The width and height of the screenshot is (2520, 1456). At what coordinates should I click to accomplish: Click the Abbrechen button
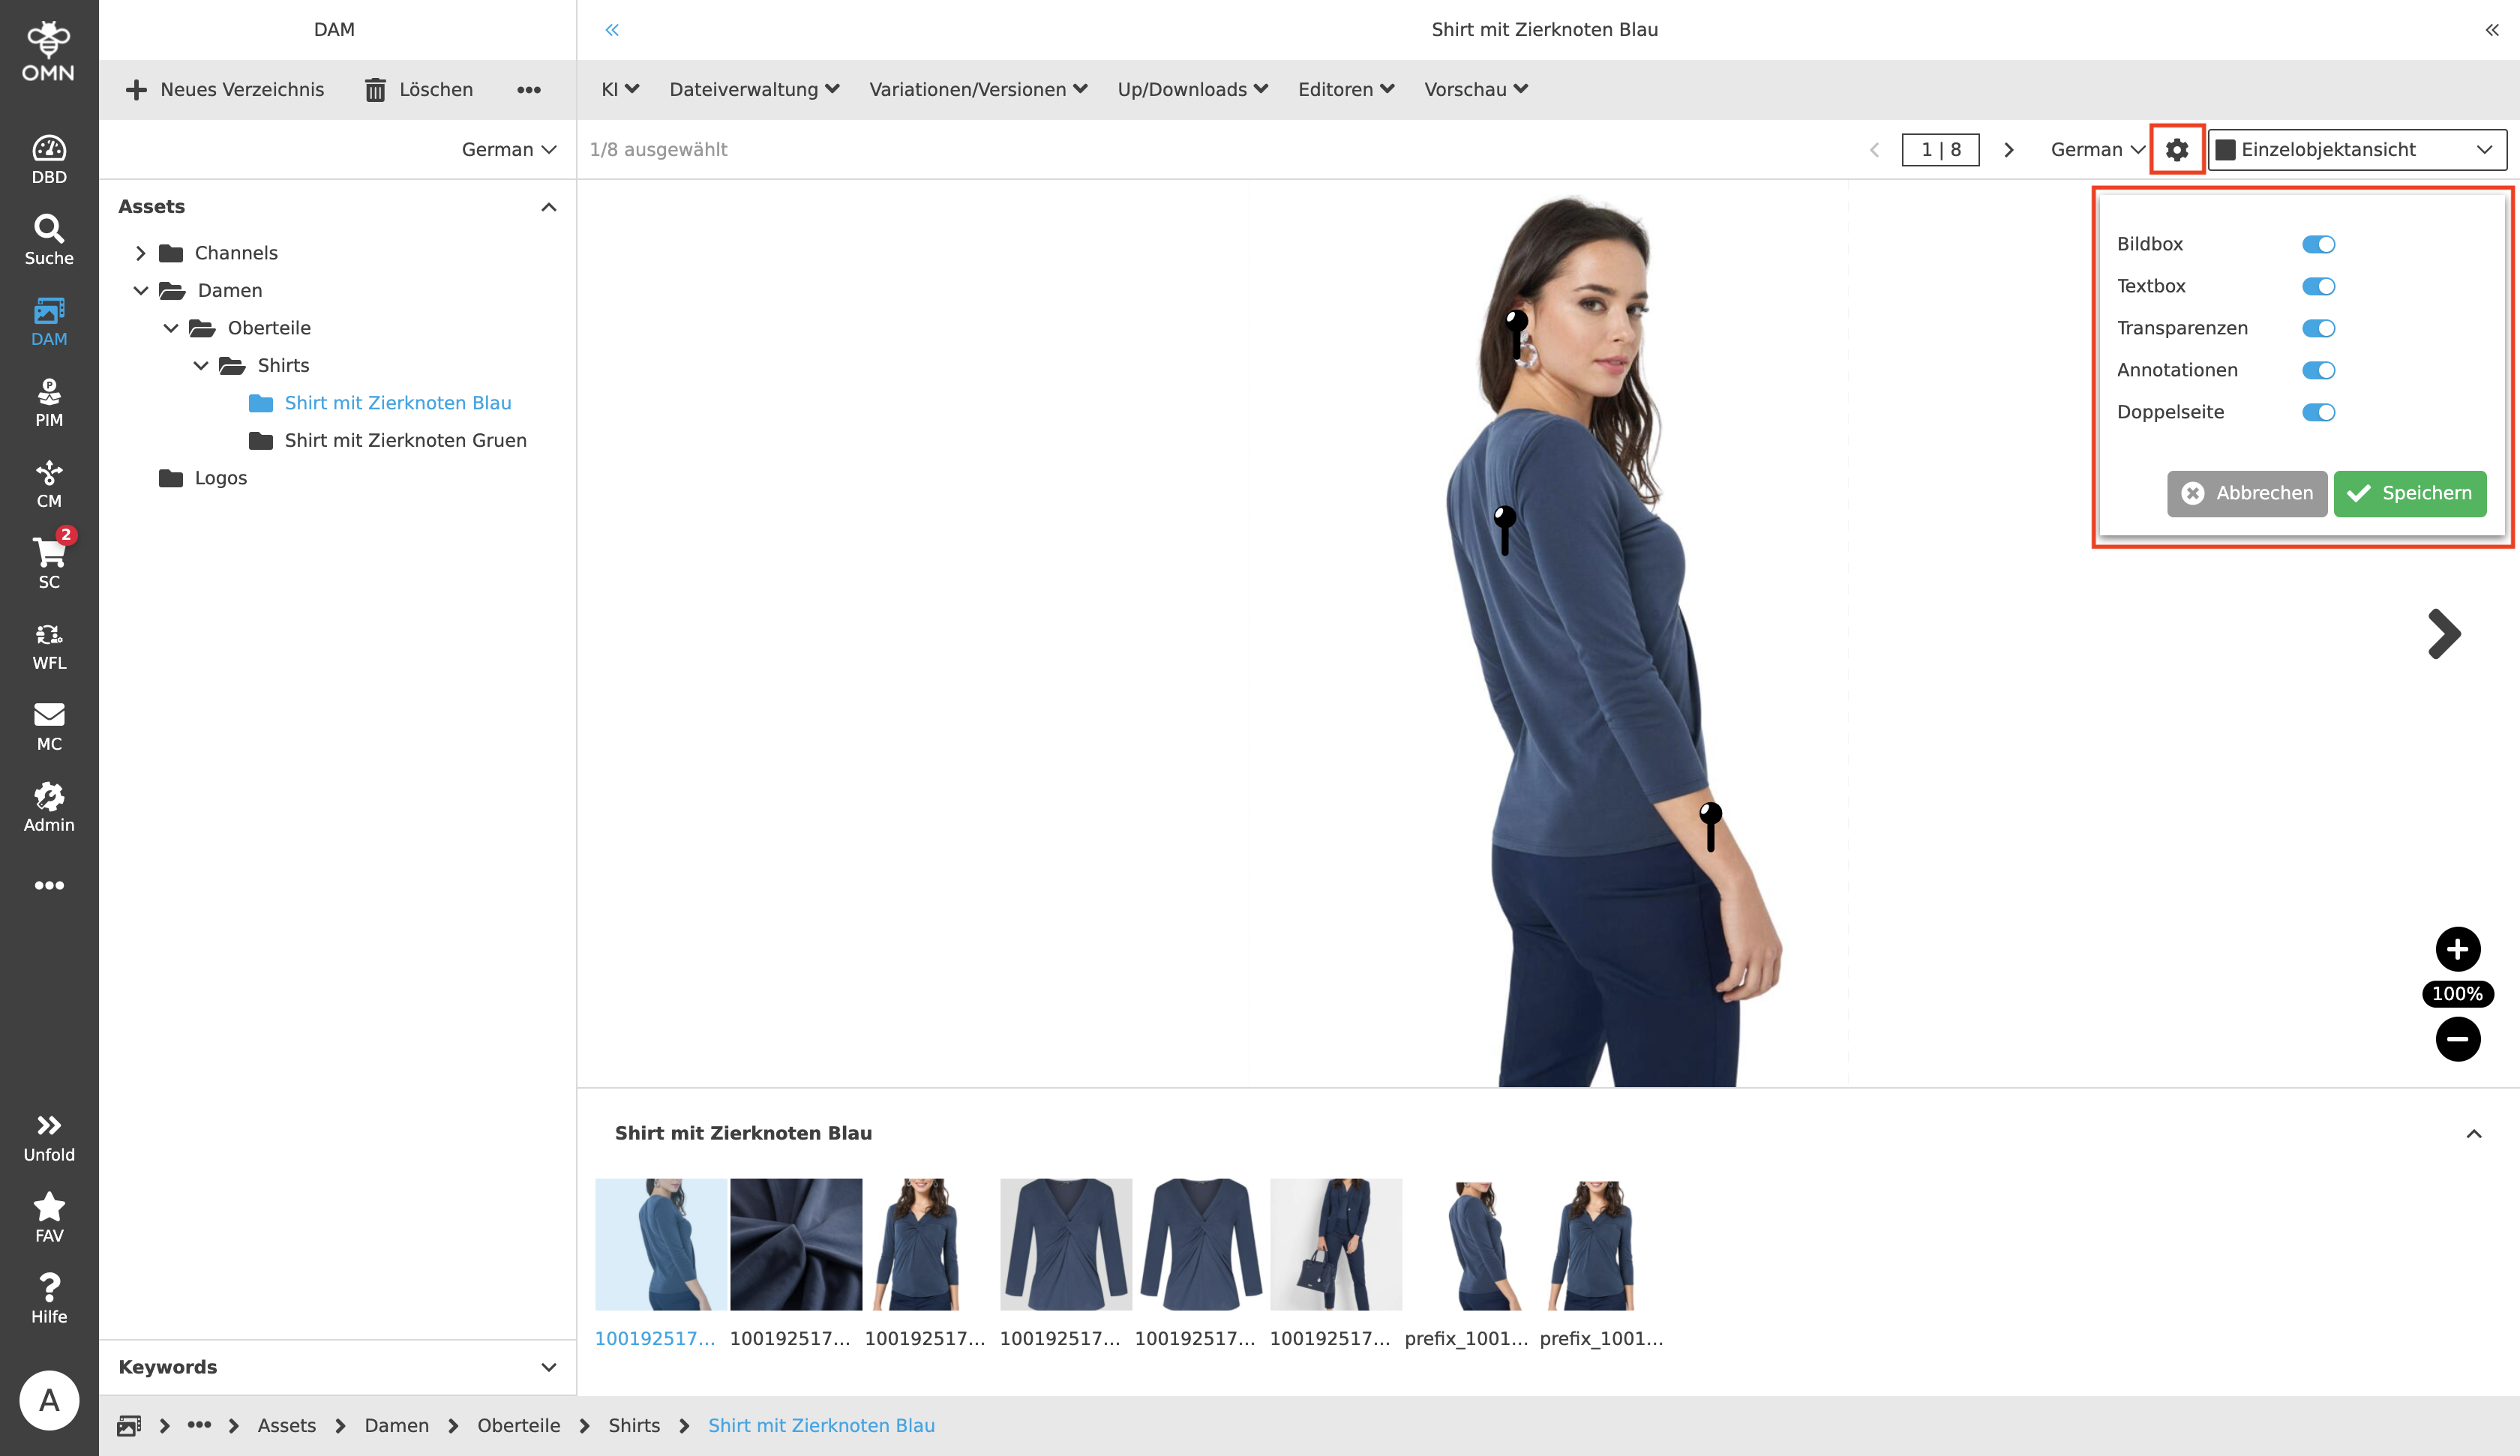click(2247, 493)
